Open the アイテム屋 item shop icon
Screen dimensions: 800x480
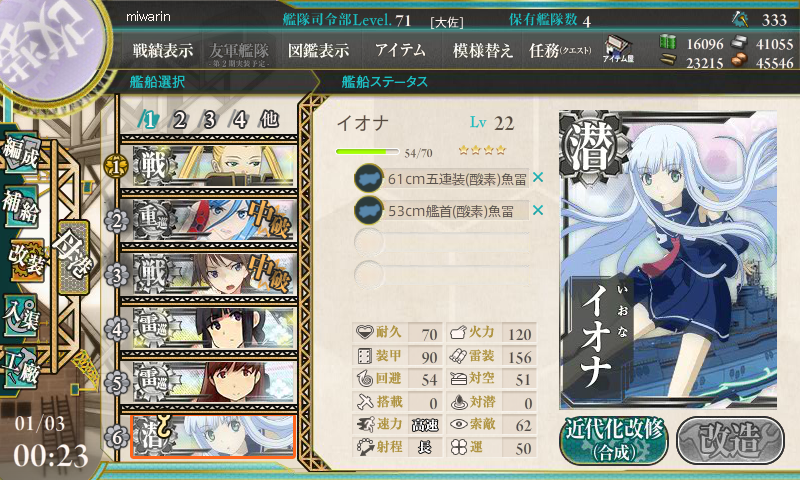(x=618, y=49)
